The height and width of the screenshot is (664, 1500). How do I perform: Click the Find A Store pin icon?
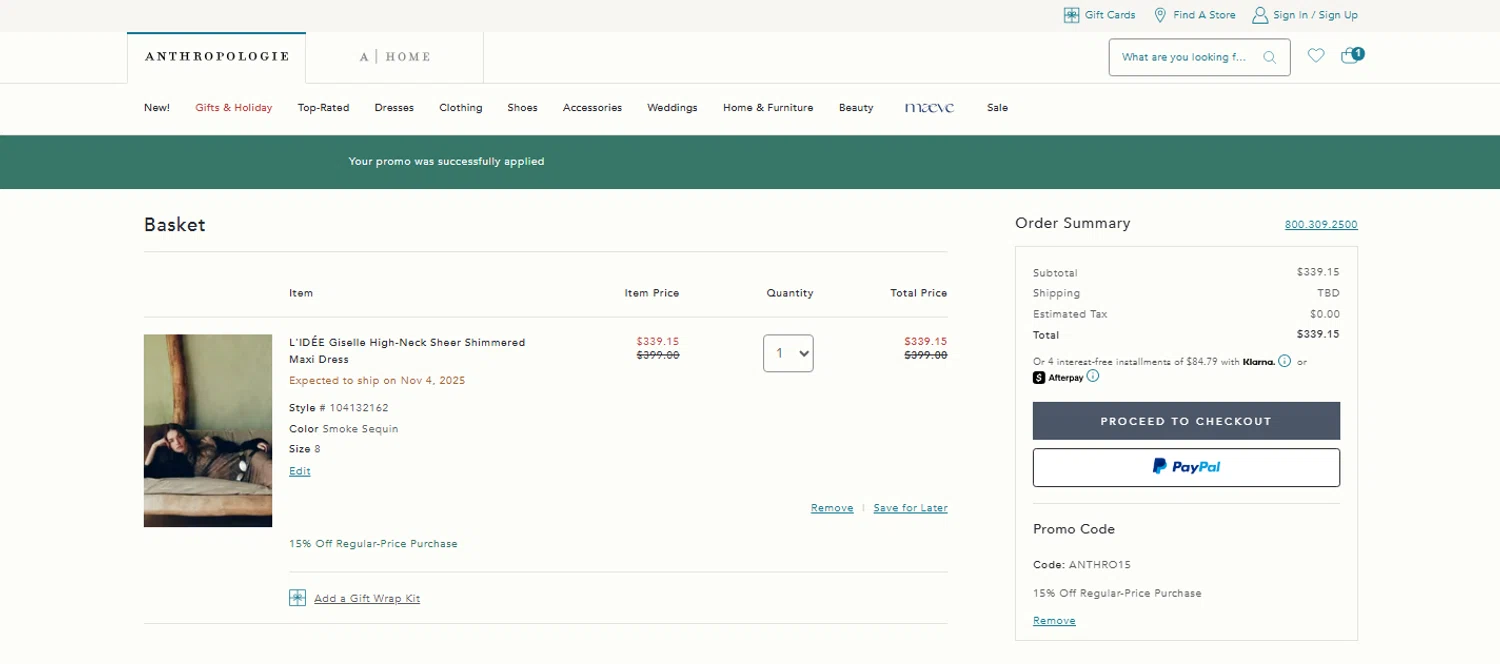1160,15
